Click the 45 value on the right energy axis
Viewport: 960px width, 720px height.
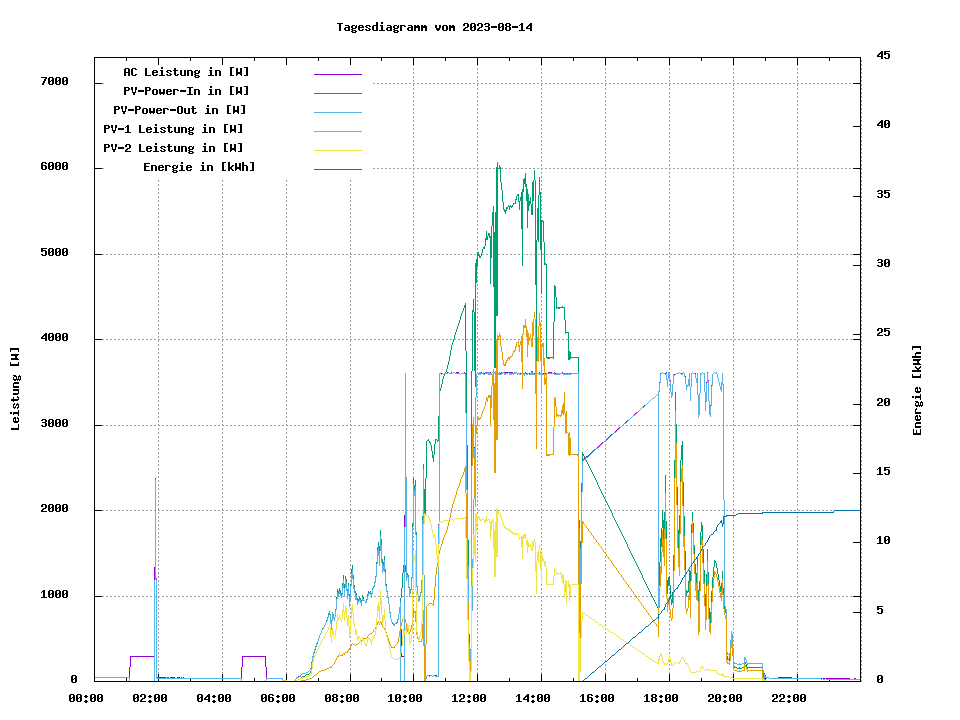point(883,55)
